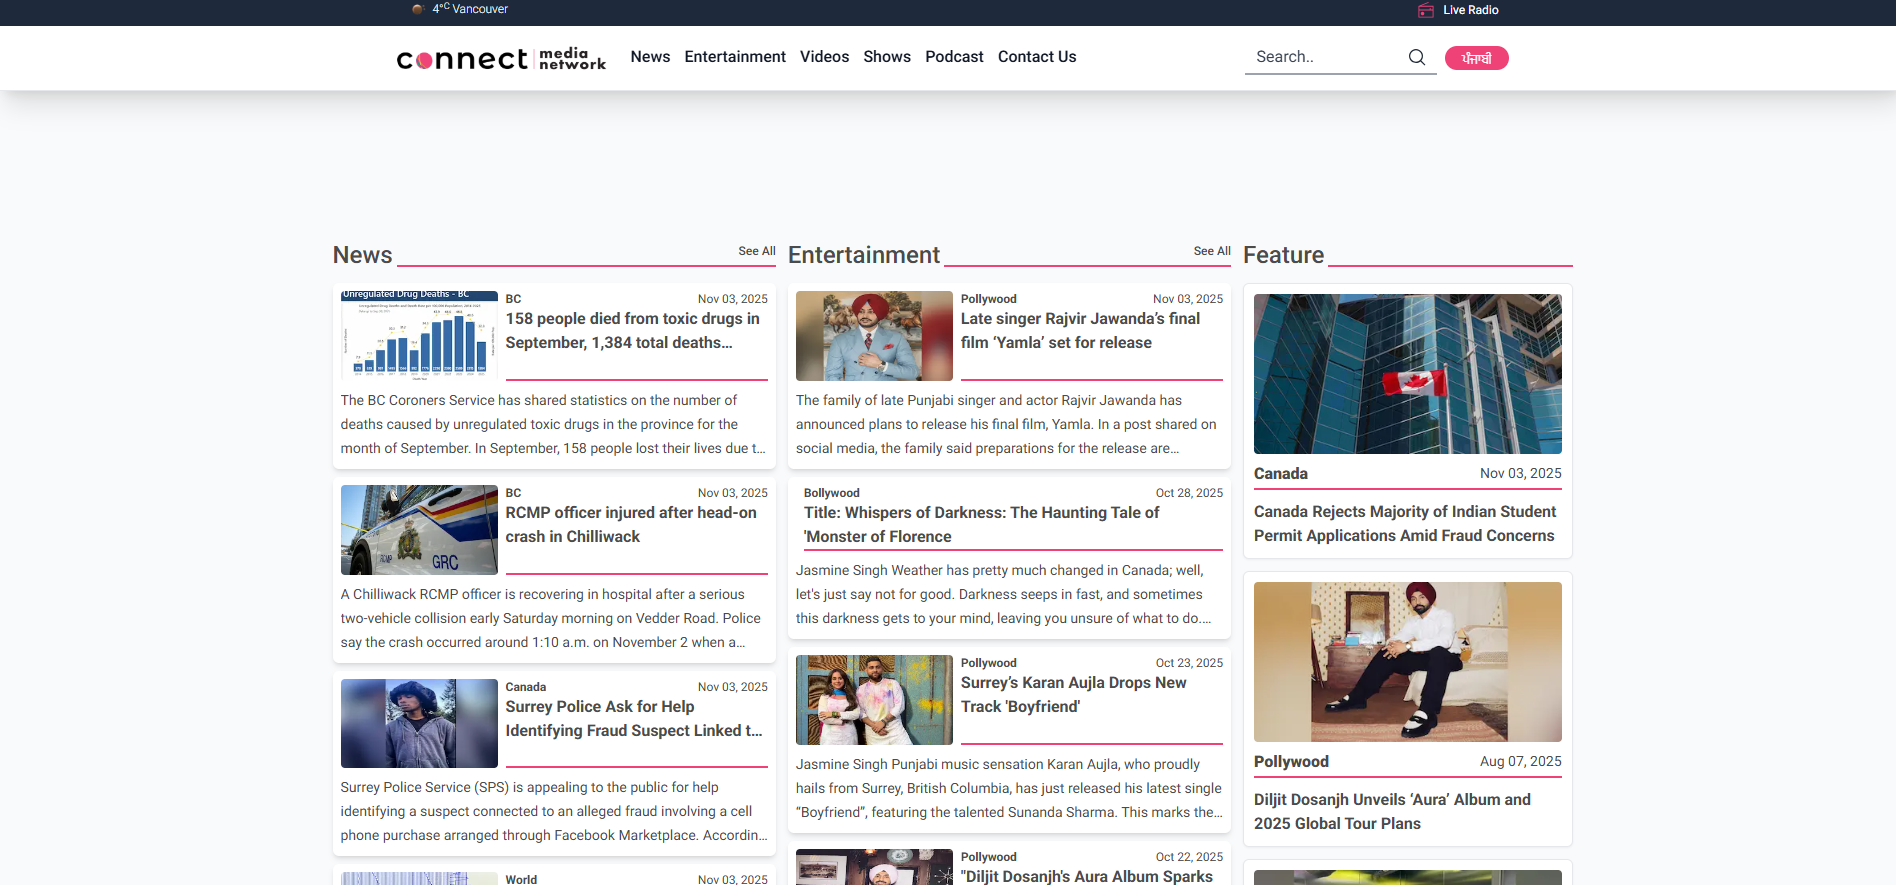Click the Connect Media Network logo
The width and height of the screenshot is (1896, 885).
(x=501, y=59)
